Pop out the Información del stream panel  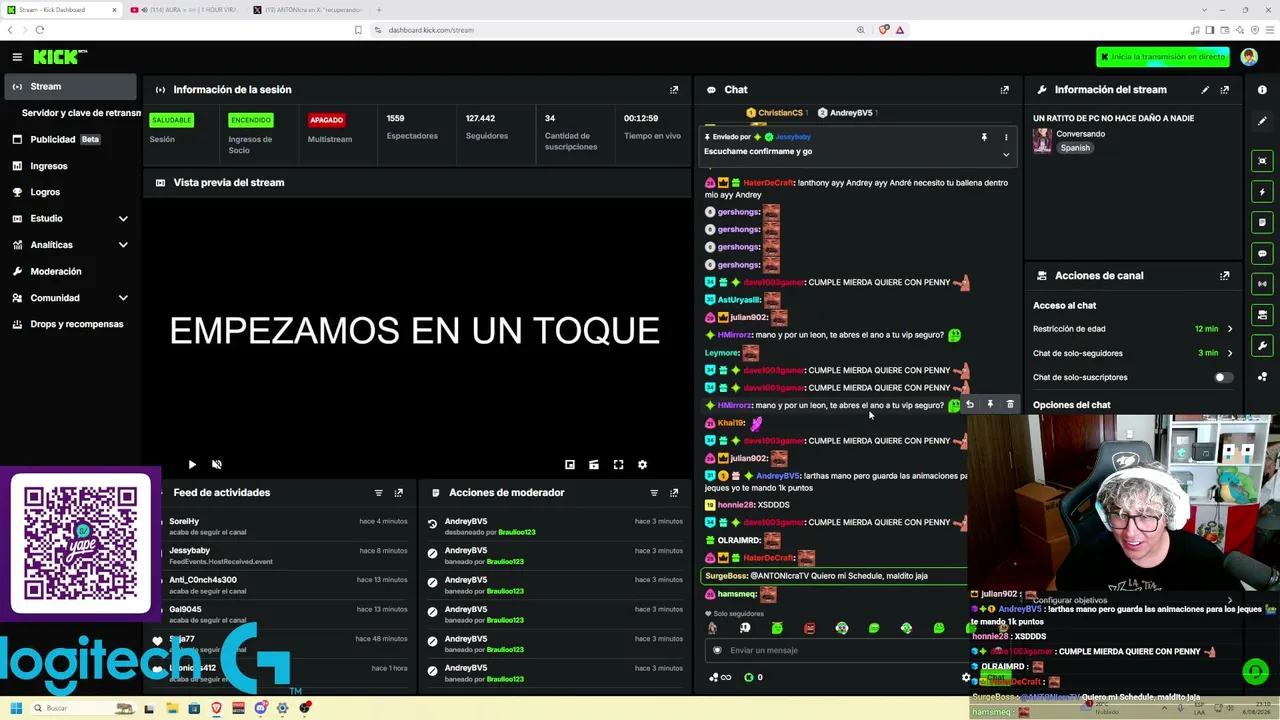[x=1225, y=90]
